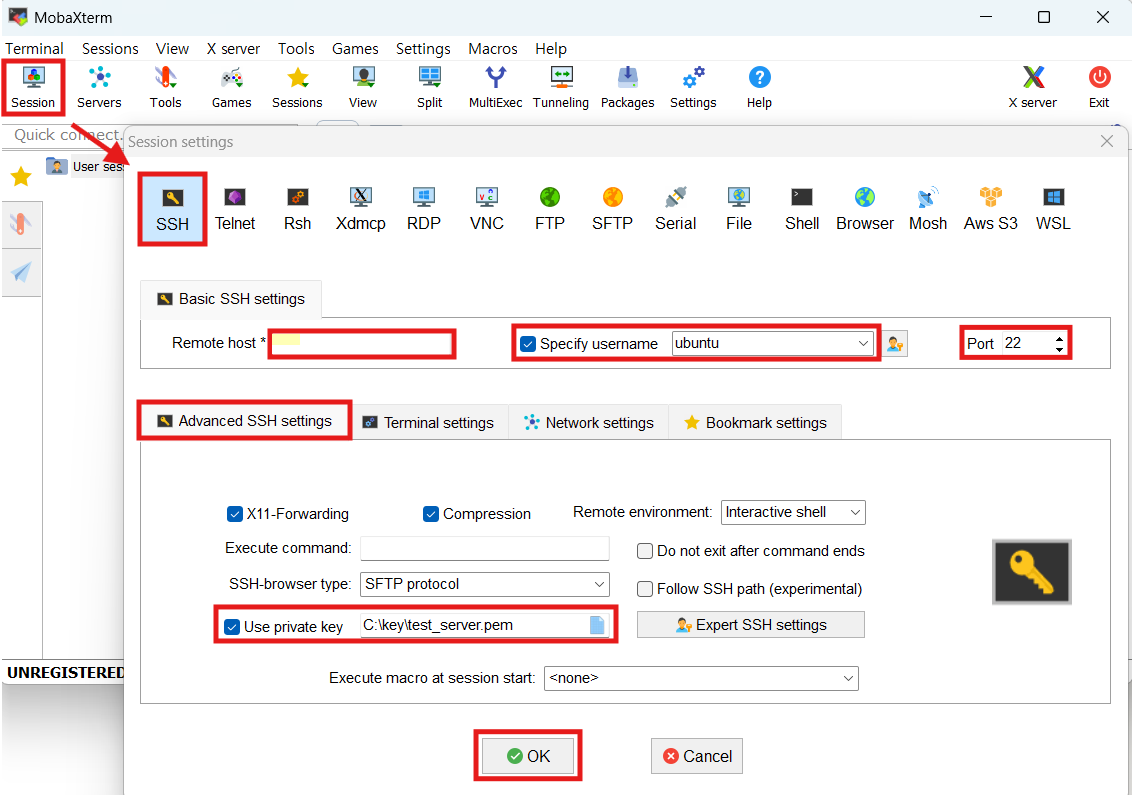This screenshot has height=795, width=1132.
Task: Open the Servers toolbar icon
Action: [100, 87]
